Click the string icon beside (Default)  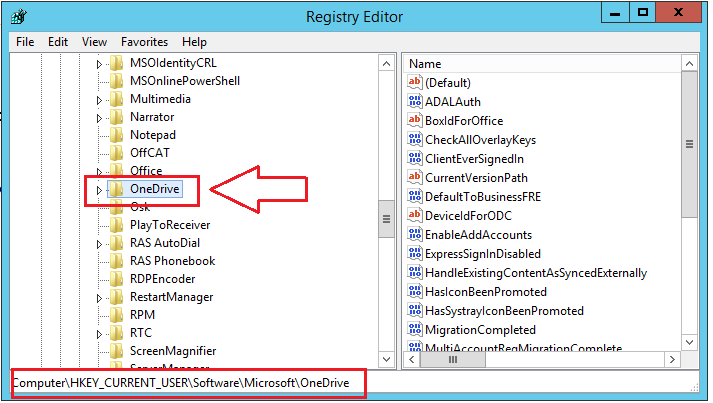(414, 82)
